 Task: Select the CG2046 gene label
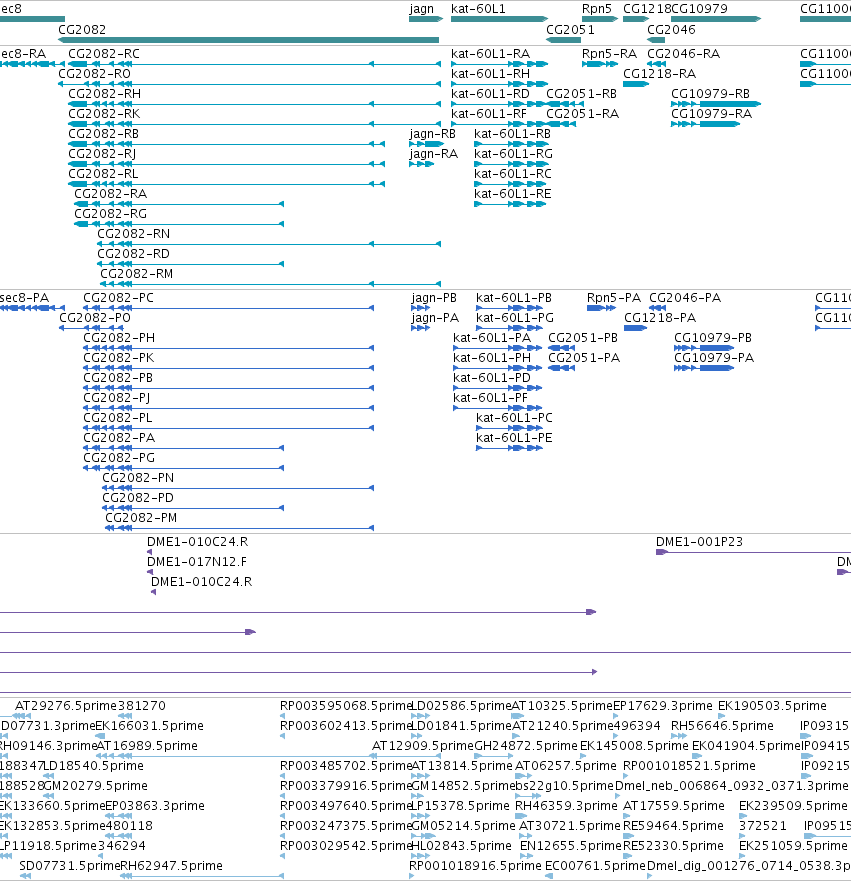click(x=671, y=30)
